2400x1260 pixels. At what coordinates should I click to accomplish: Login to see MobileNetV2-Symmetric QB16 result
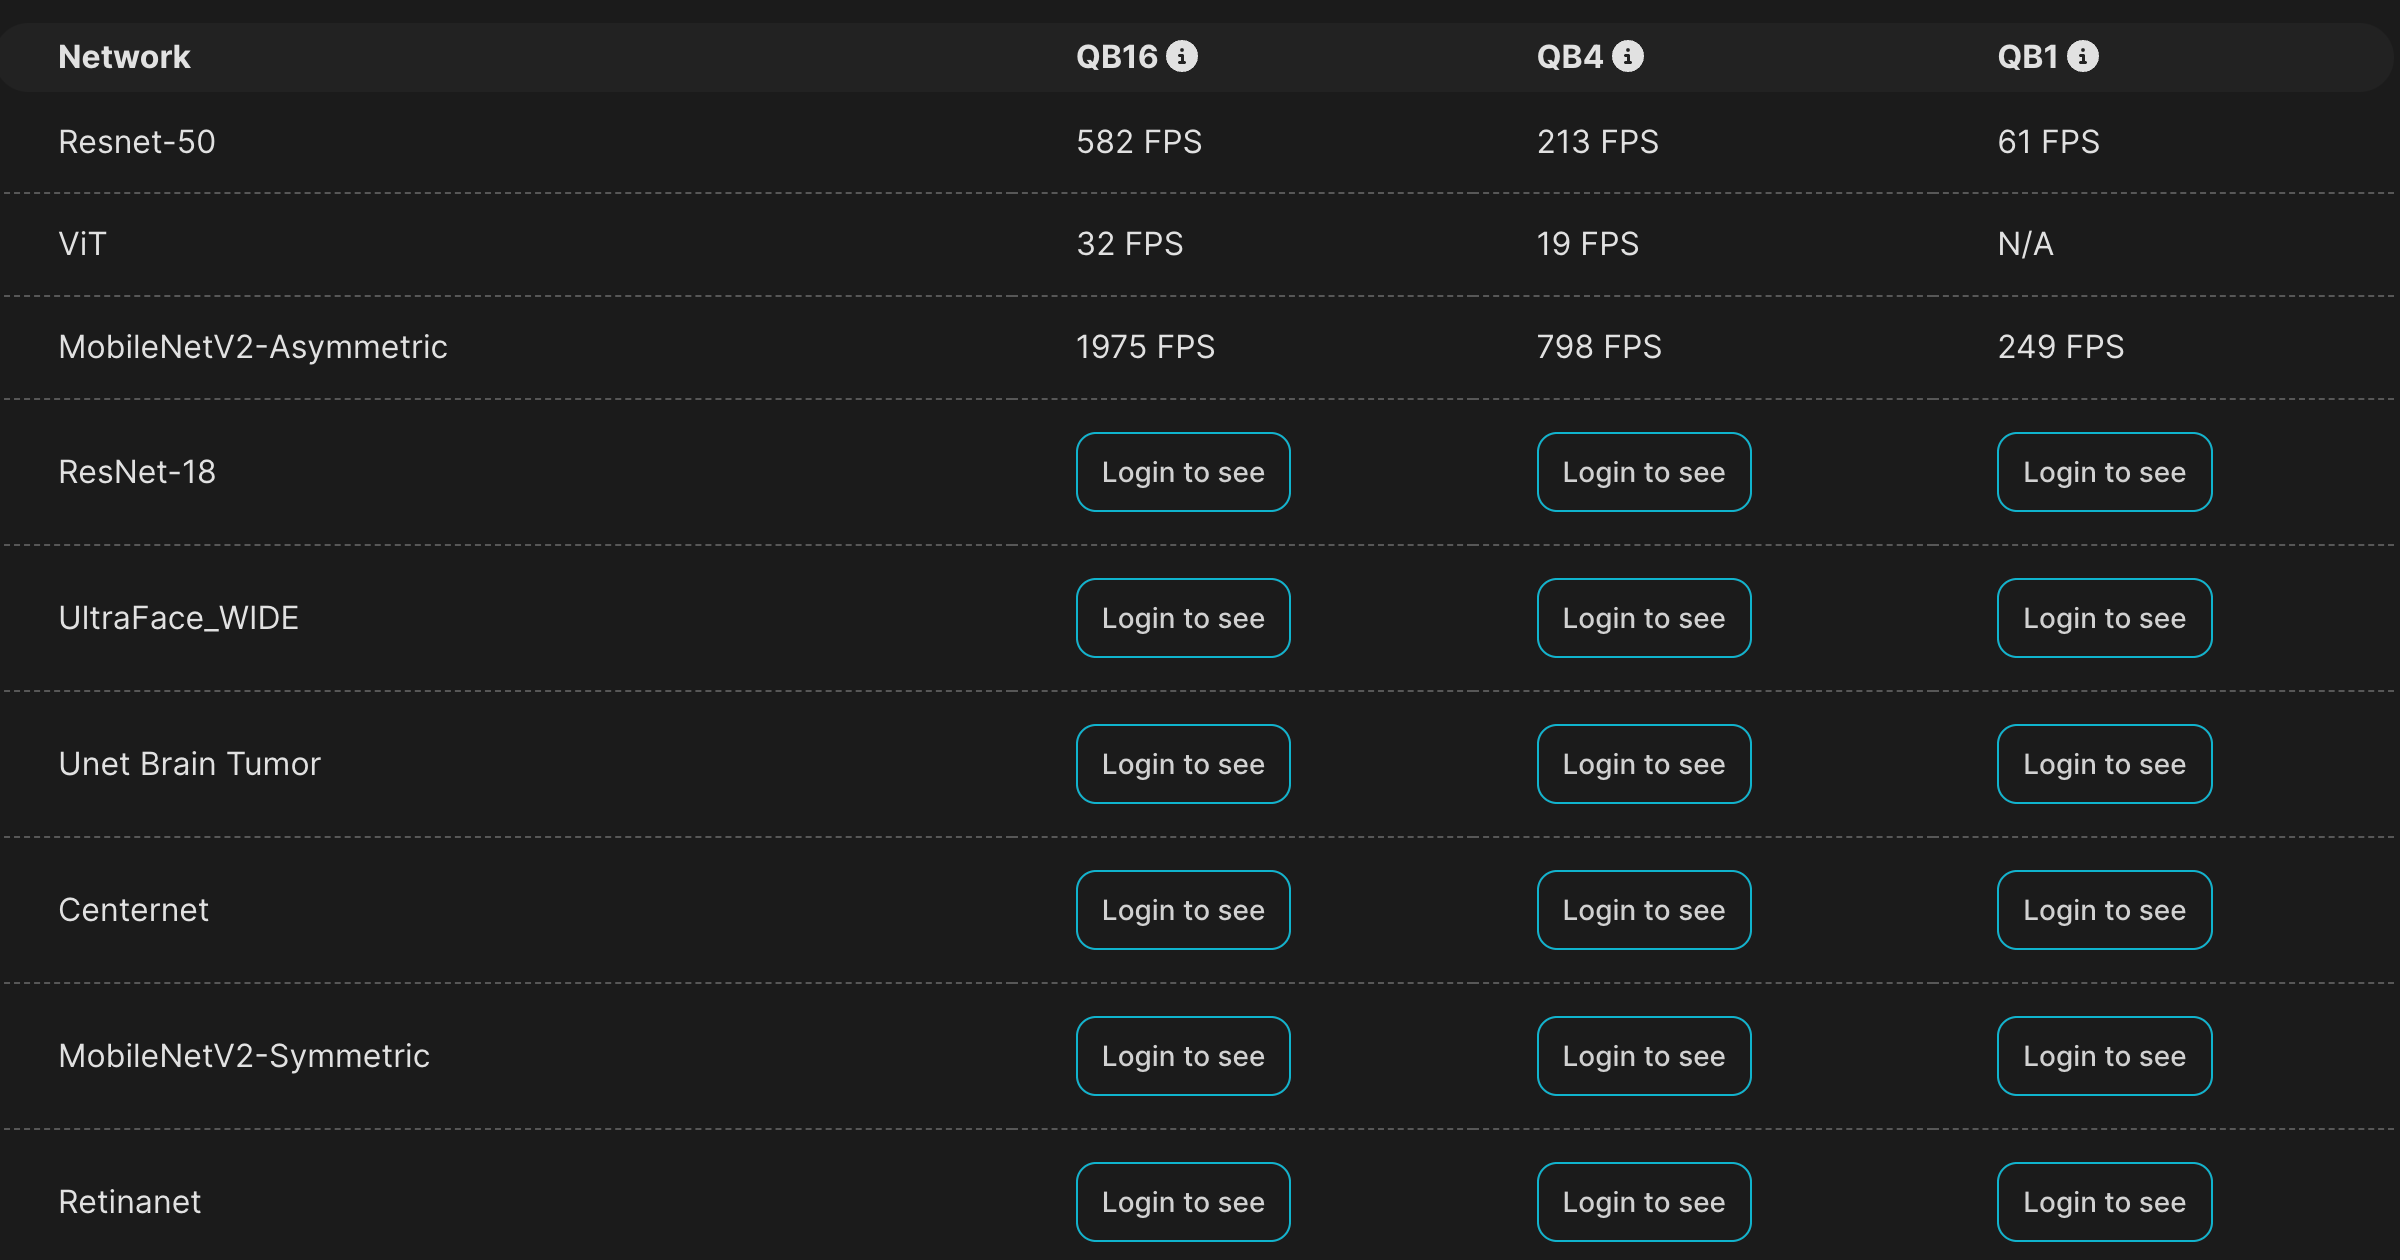pos(1183,1055)
